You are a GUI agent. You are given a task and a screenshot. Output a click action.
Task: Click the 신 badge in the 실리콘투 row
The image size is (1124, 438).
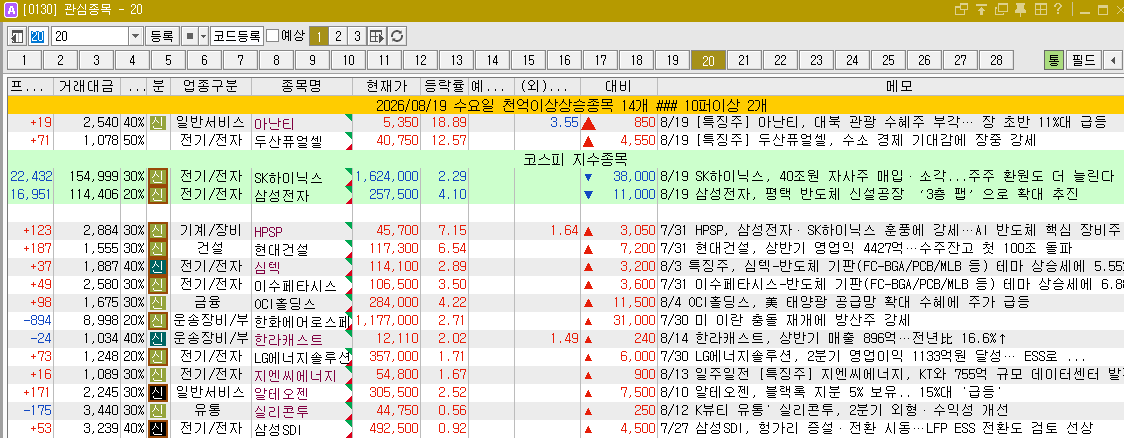(158, 411)
